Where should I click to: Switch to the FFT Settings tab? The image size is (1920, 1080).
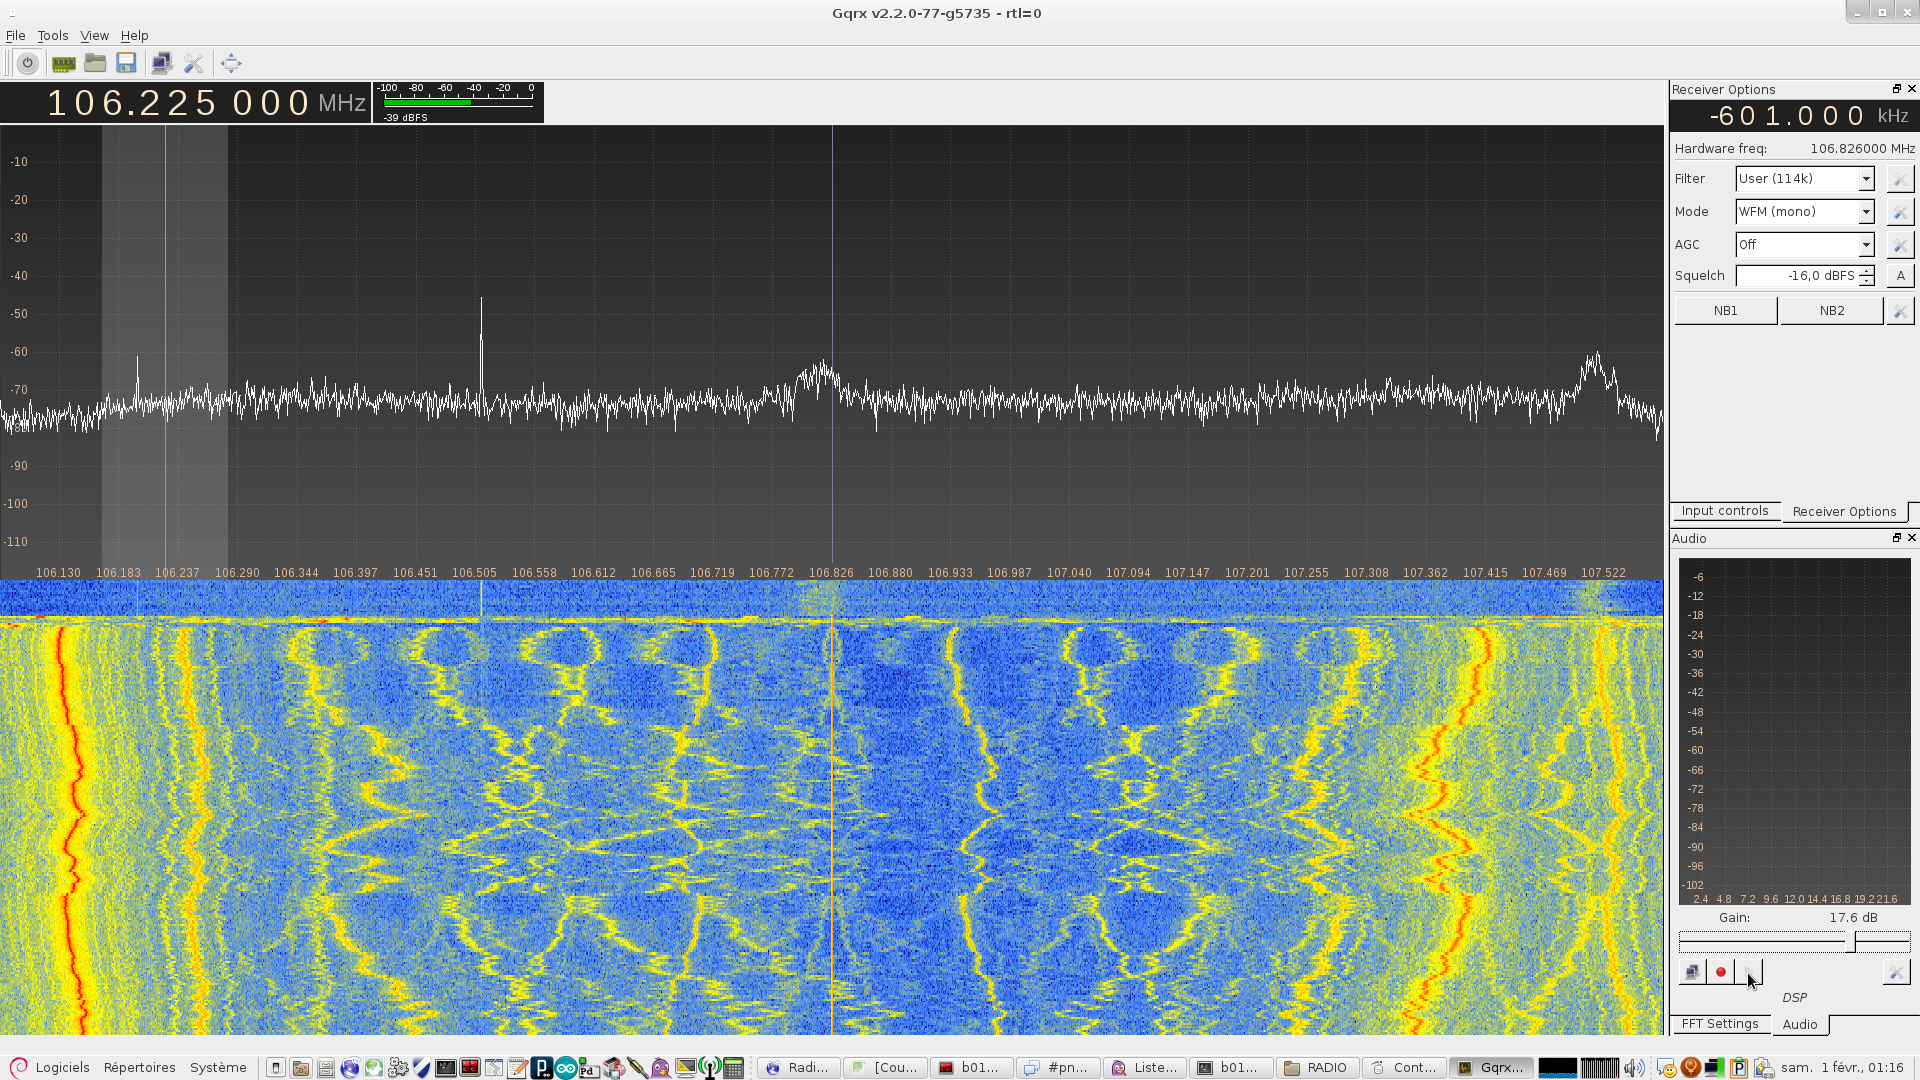(x=1719, y=1024)
